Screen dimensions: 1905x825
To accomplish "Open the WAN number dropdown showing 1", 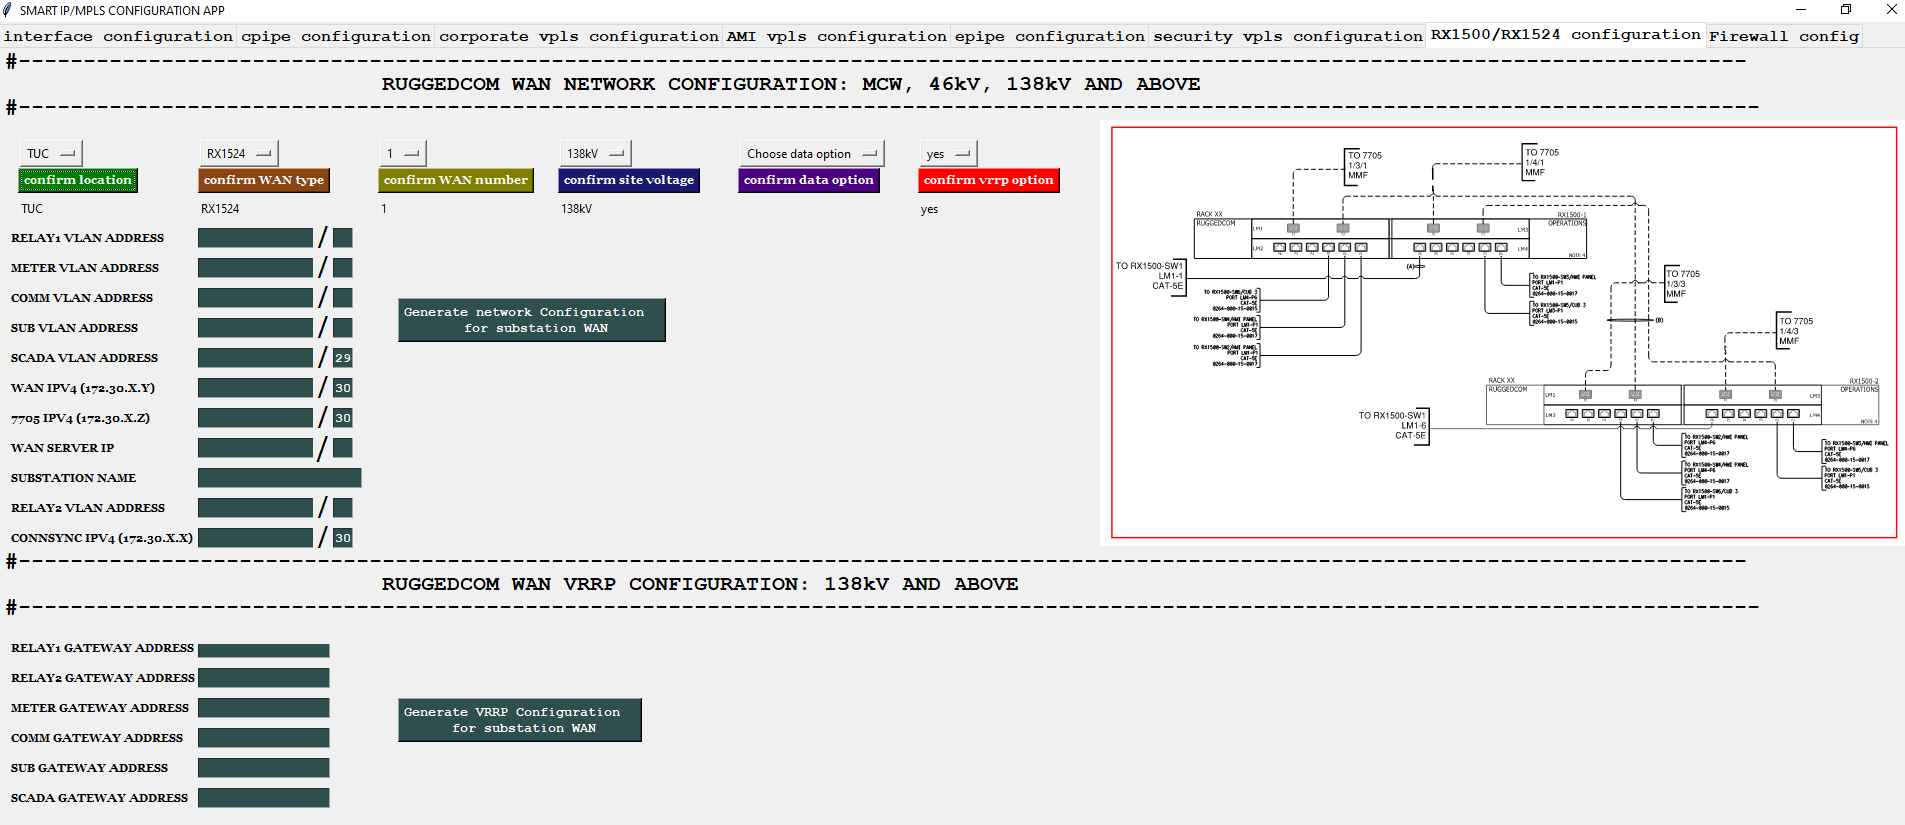I will 403,153.
